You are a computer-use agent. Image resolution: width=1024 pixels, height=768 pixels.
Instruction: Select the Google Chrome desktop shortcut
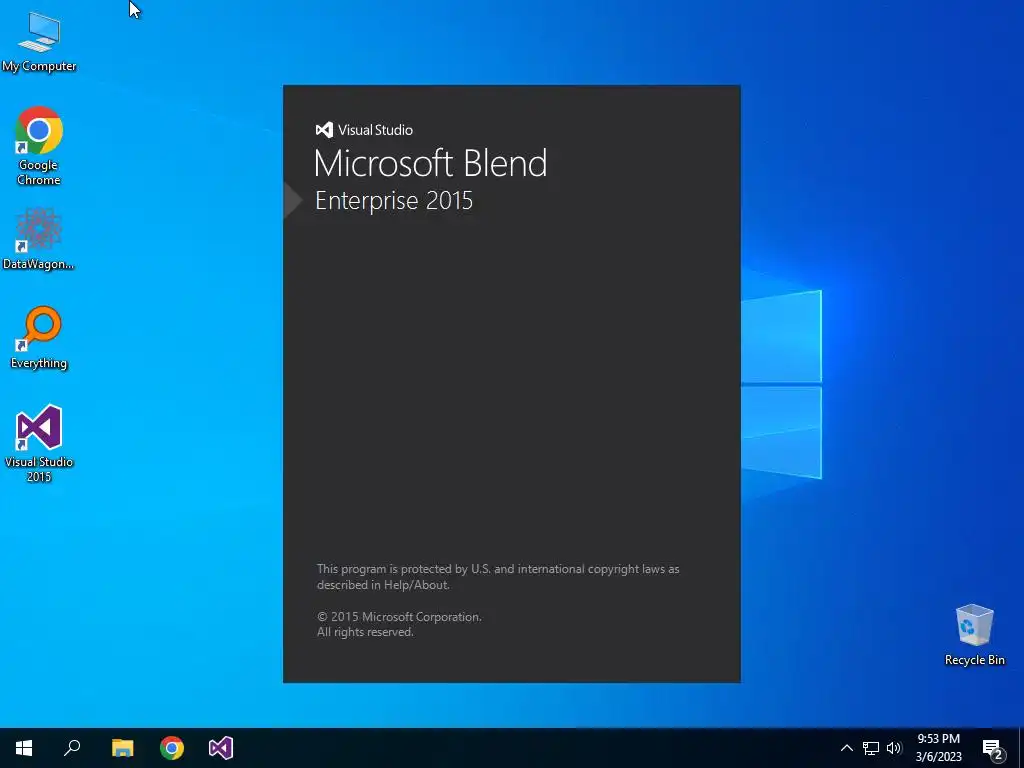pos(39,145)
